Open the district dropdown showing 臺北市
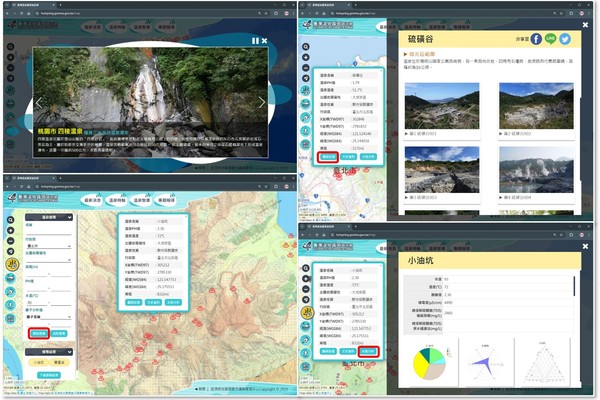Image resolution: width=600 pixels, height=400 pixels. pyautogui.click(x=49, y=246)
